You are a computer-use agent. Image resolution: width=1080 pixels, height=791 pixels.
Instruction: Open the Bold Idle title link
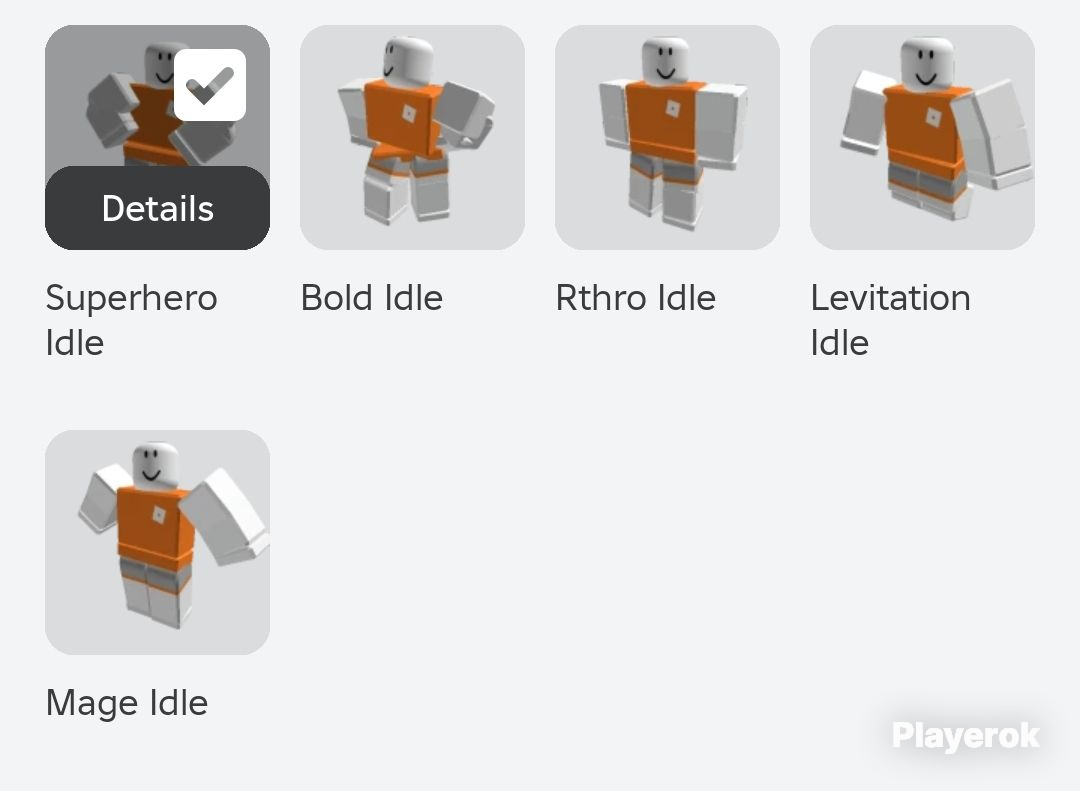point(372,298)
